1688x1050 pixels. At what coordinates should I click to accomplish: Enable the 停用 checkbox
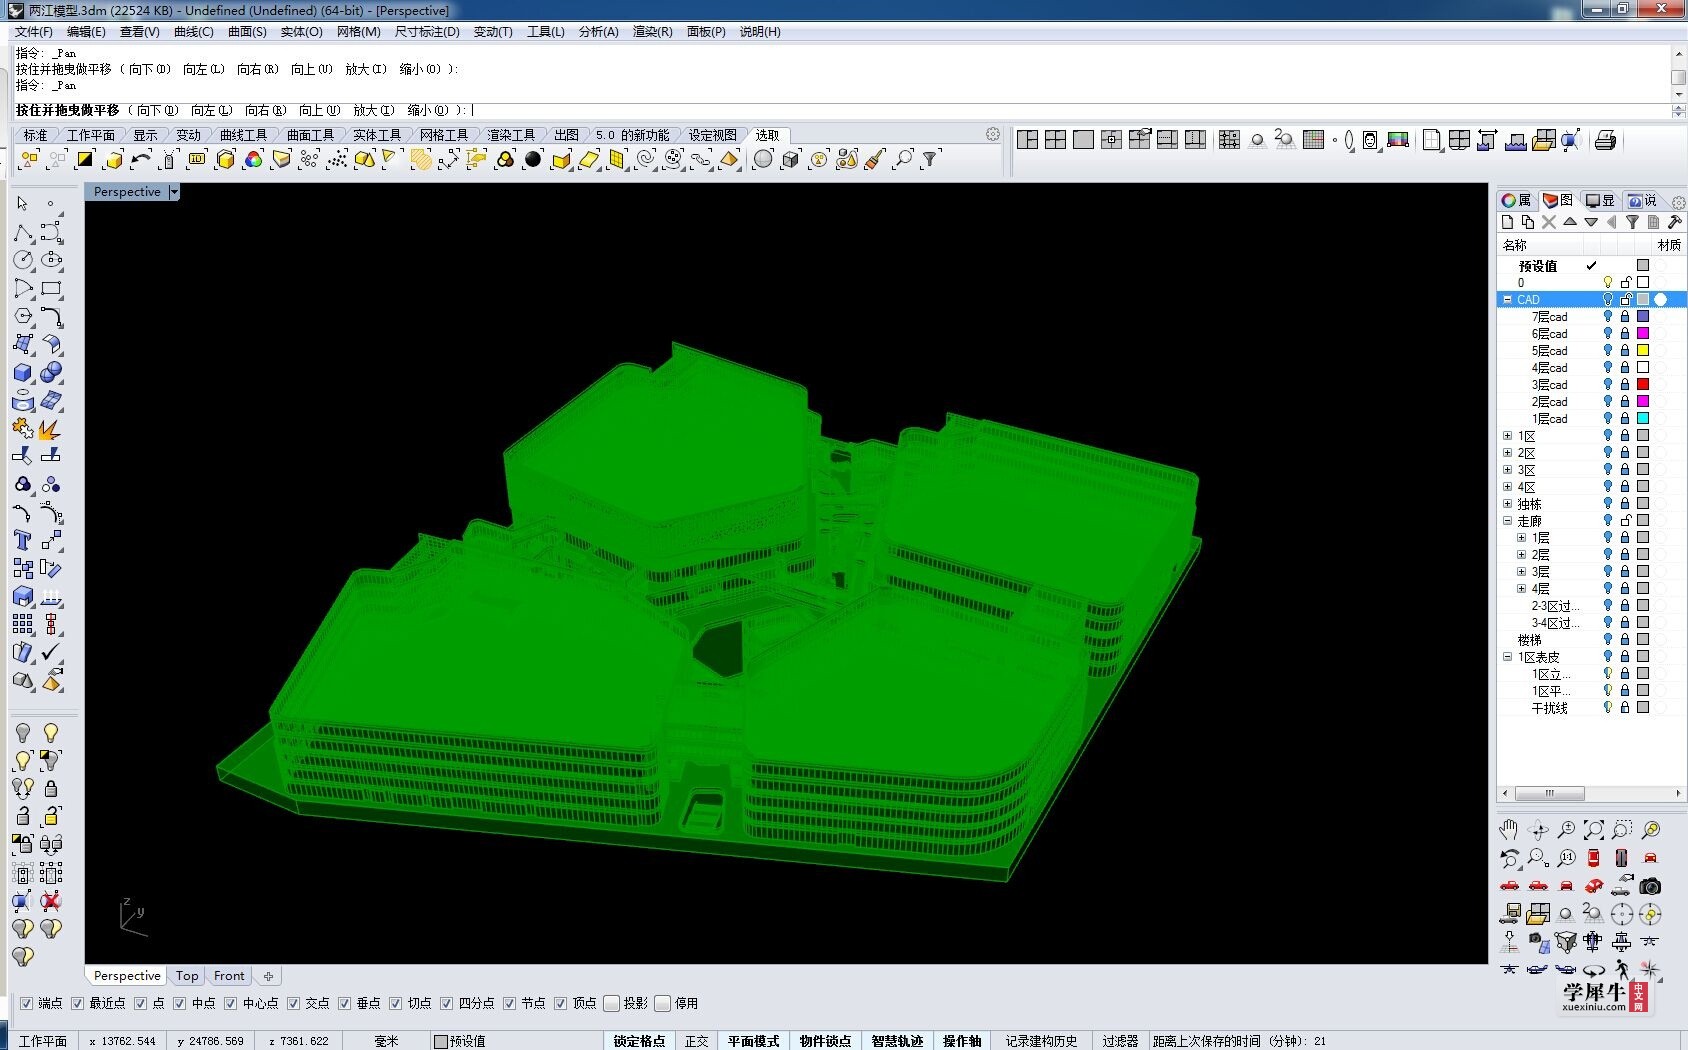pos(663,1003)
